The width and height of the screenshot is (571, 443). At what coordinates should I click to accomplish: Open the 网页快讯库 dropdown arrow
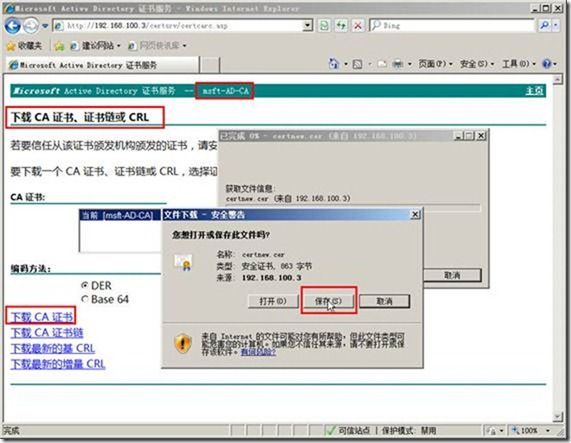(x=185, y=46)
